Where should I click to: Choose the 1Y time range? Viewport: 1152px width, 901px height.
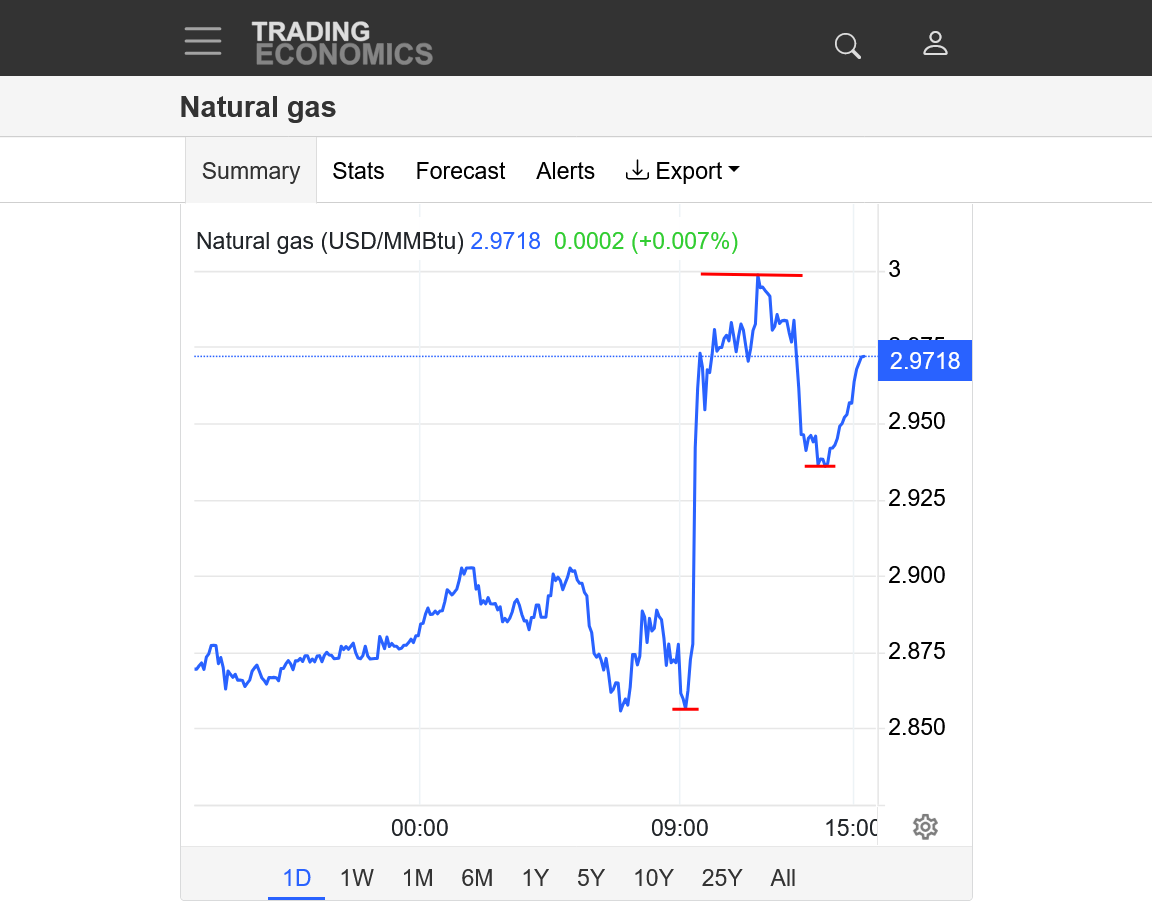535,878
